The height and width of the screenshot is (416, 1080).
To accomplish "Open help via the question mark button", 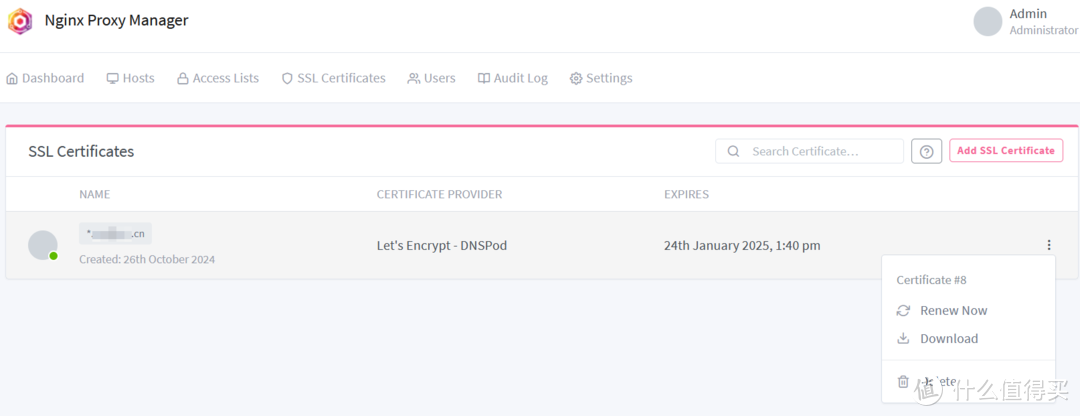I will point(926,151).
